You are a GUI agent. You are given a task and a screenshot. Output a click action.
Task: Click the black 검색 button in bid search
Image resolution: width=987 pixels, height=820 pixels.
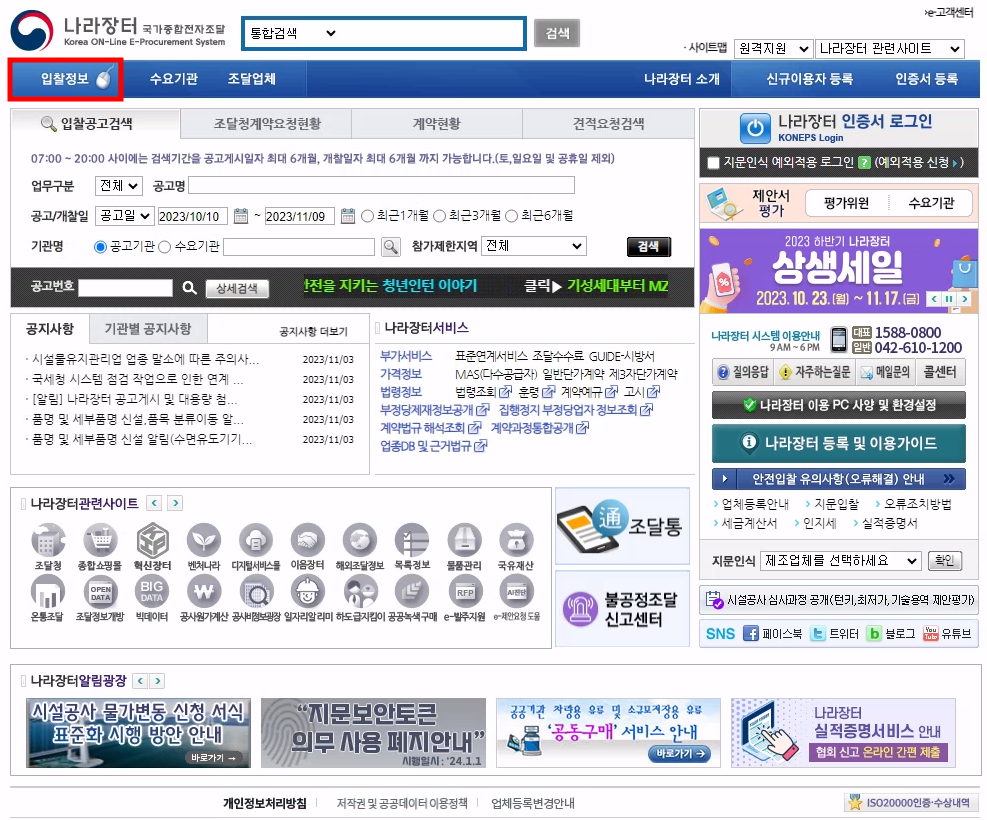pos(649,247)
